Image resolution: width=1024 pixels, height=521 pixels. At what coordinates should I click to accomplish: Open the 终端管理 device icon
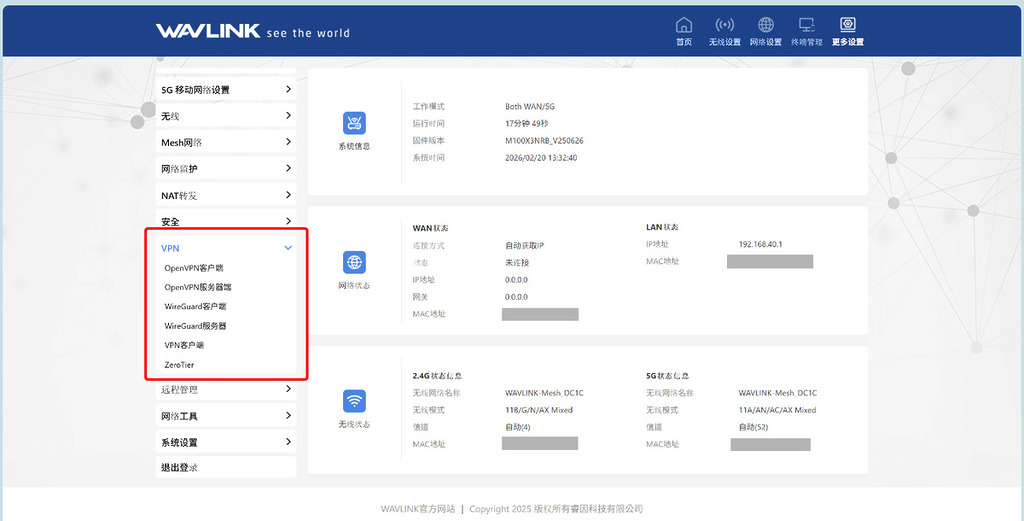click(807, 25)
